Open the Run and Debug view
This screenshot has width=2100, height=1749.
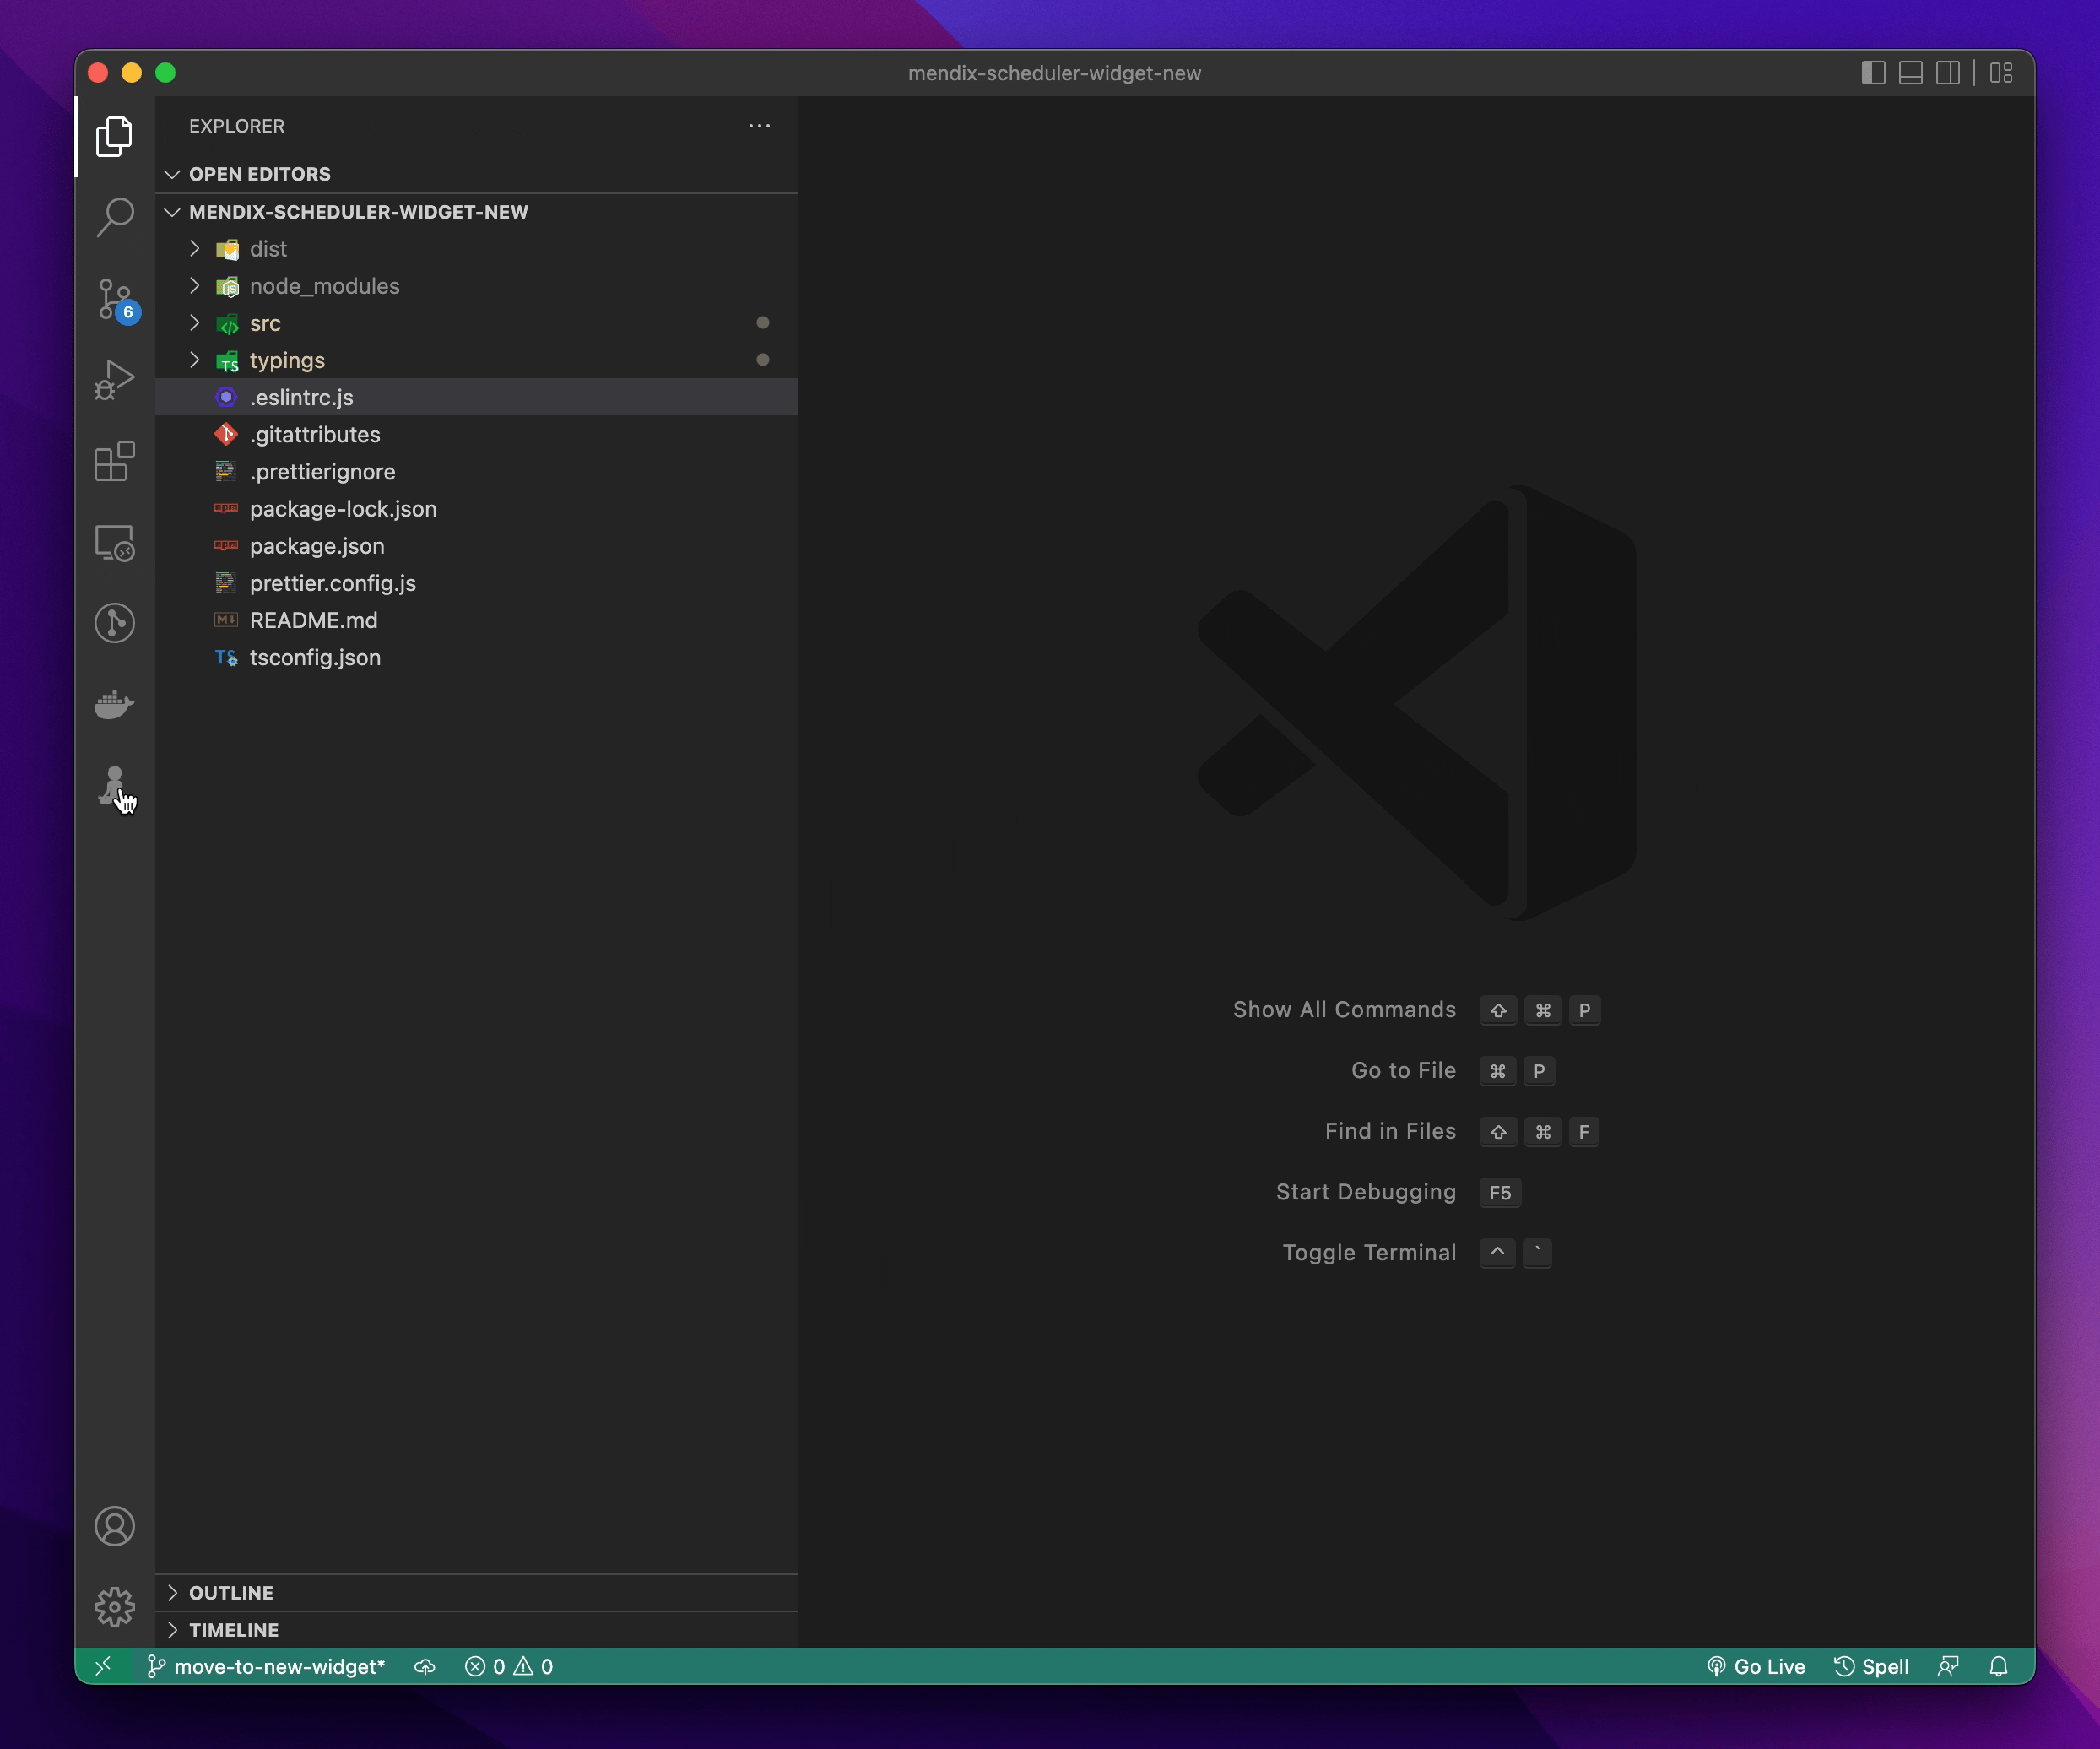pyautogui.click(x=114, y=380)
